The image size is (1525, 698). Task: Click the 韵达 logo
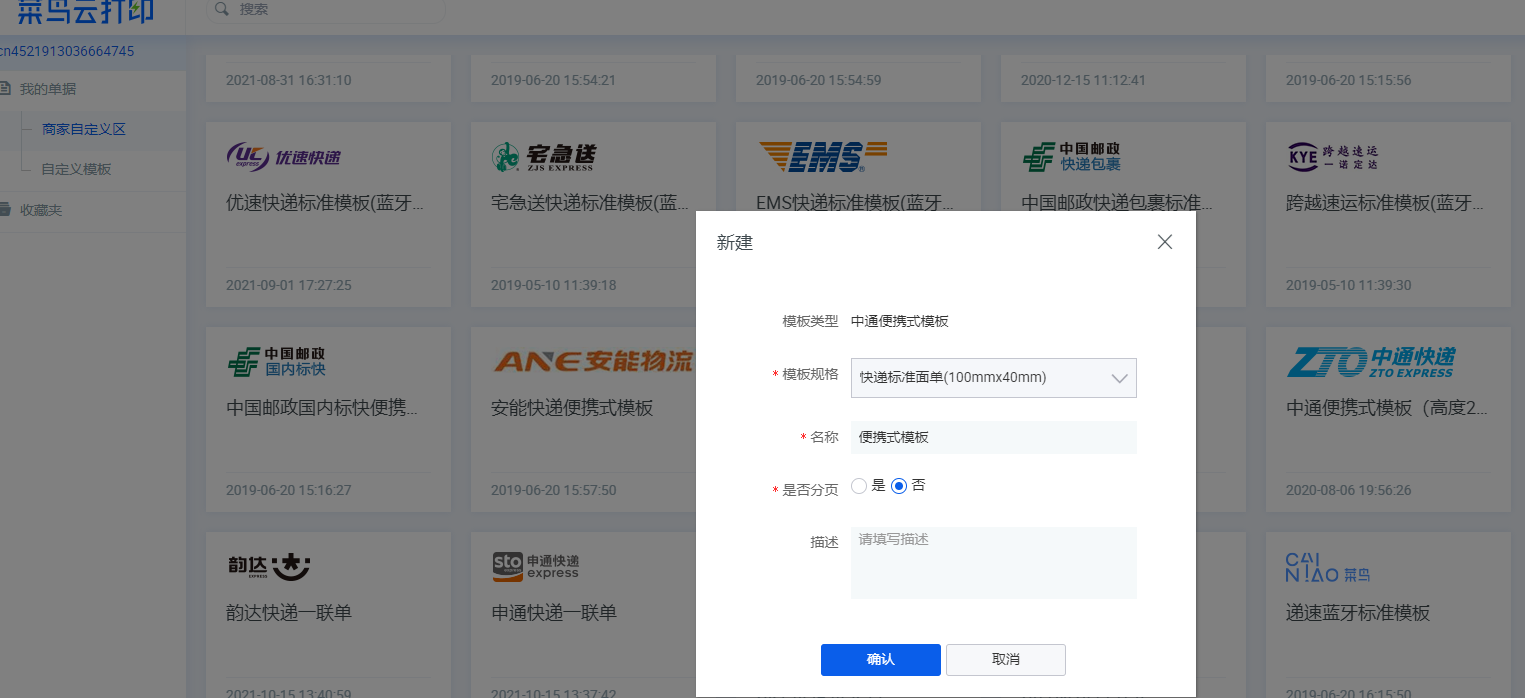[x=269, y=566]
